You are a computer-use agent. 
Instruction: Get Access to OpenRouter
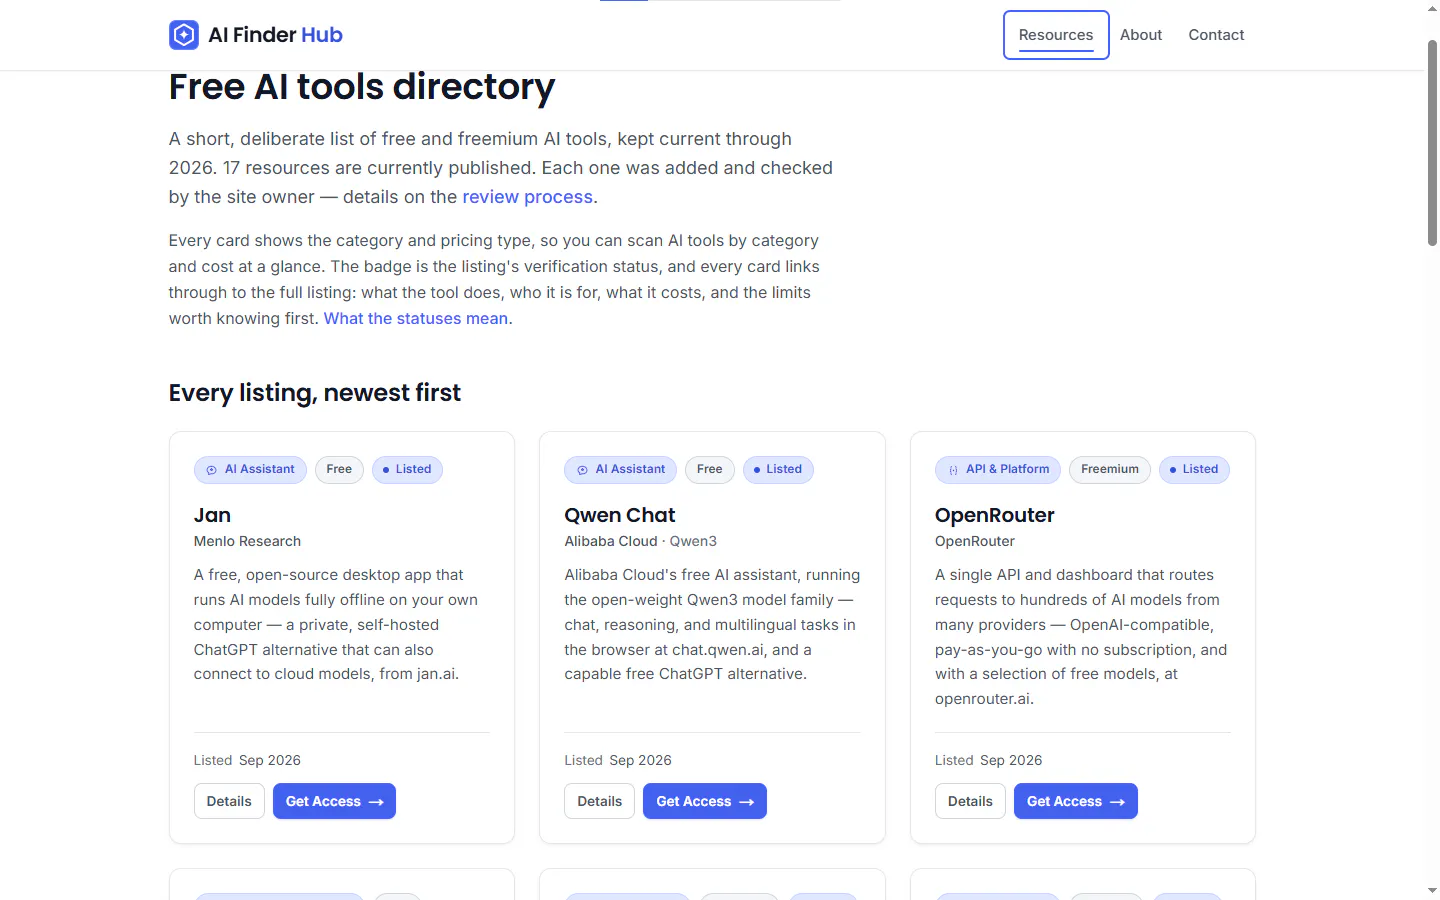point(1076,801)
